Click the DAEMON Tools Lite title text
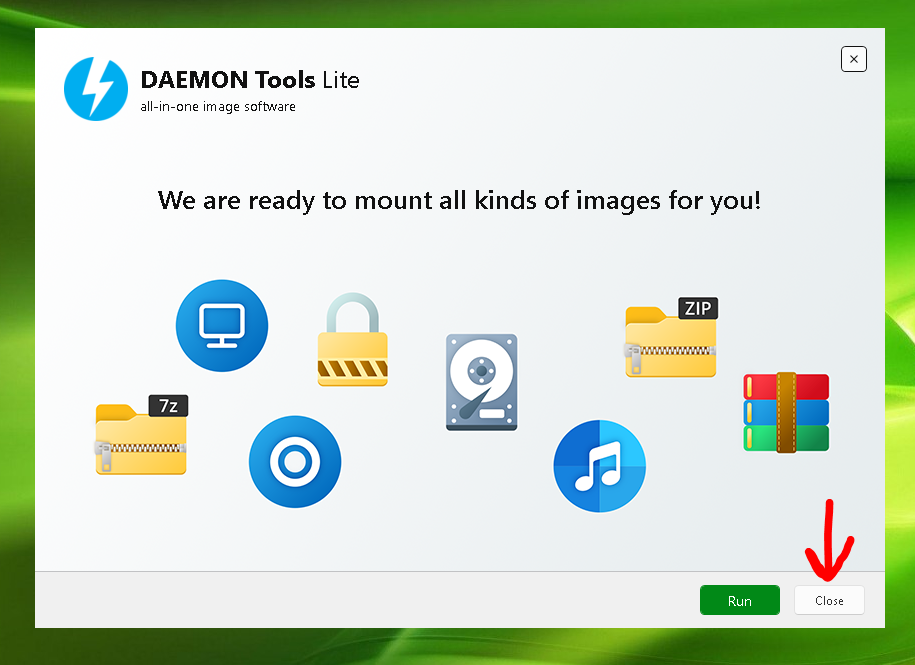 250,80
